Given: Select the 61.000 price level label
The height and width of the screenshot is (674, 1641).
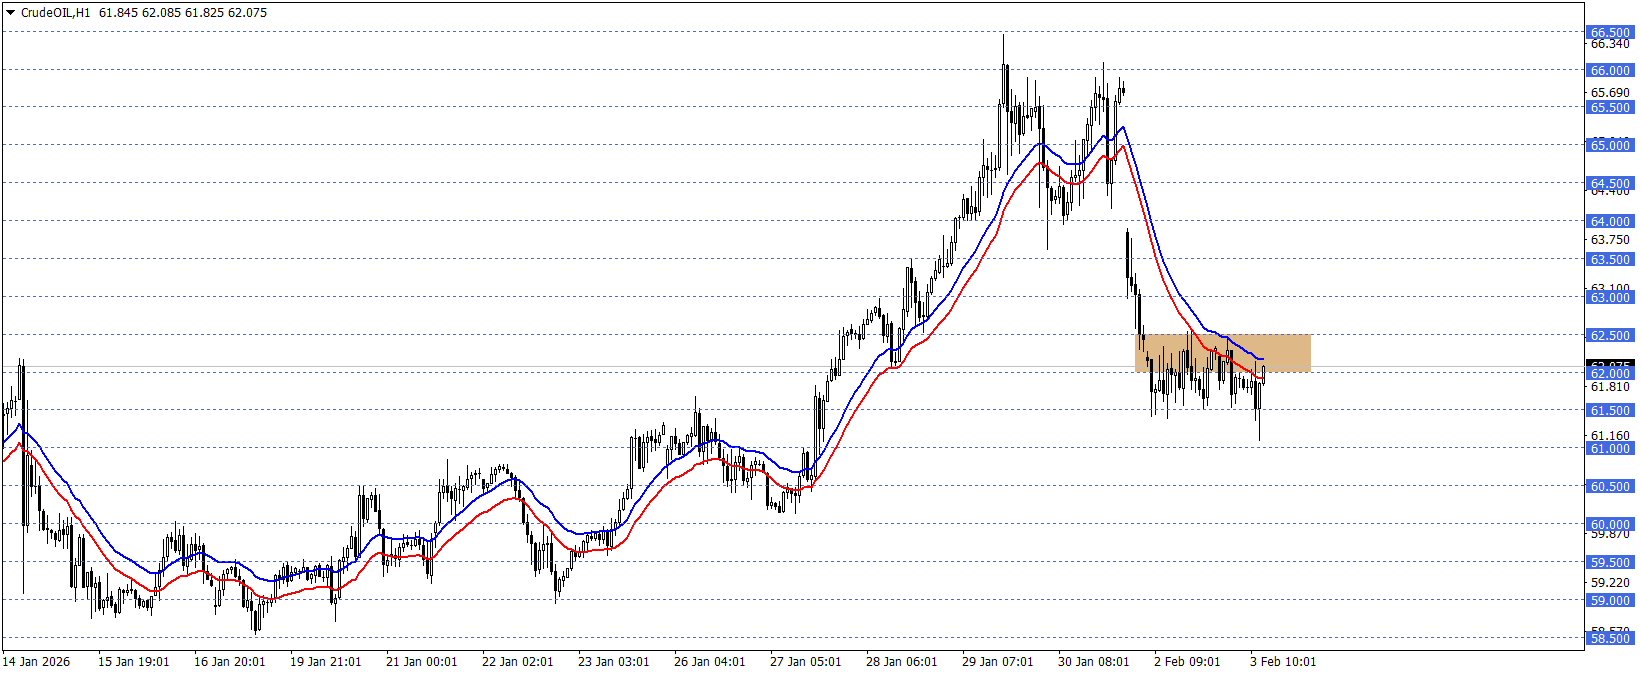Looking at the screenshot, I should pos(1610,448).
